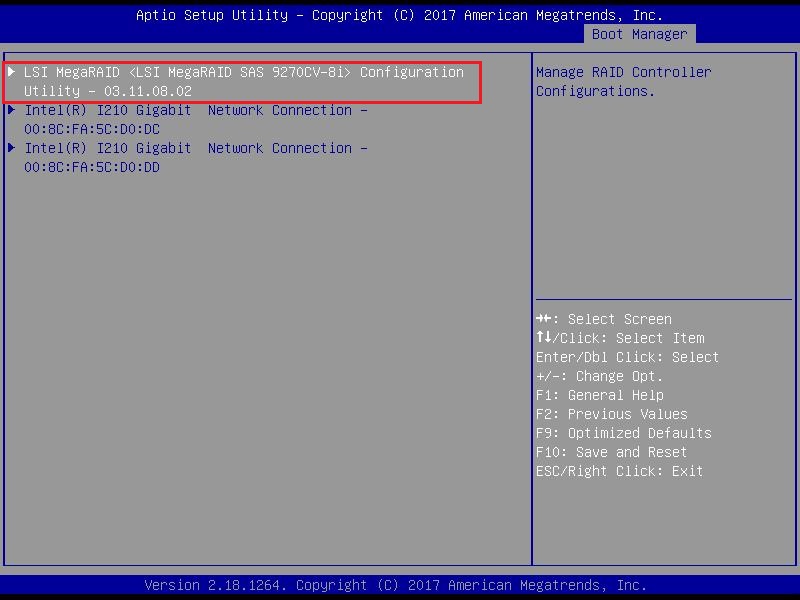The width and height of the screenshot is (800, 600).
Task: Click F9: Optimized Defaults option
Action: (623, 432)
